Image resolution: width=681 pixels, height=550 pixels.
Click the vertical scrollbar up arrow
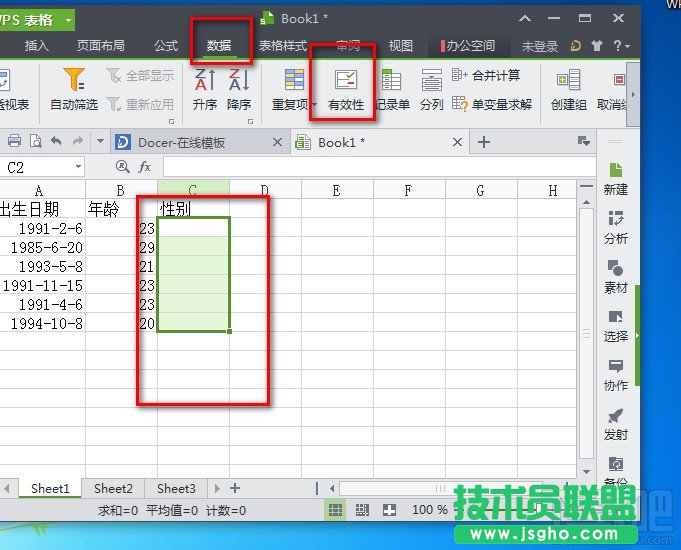point(586,202)
